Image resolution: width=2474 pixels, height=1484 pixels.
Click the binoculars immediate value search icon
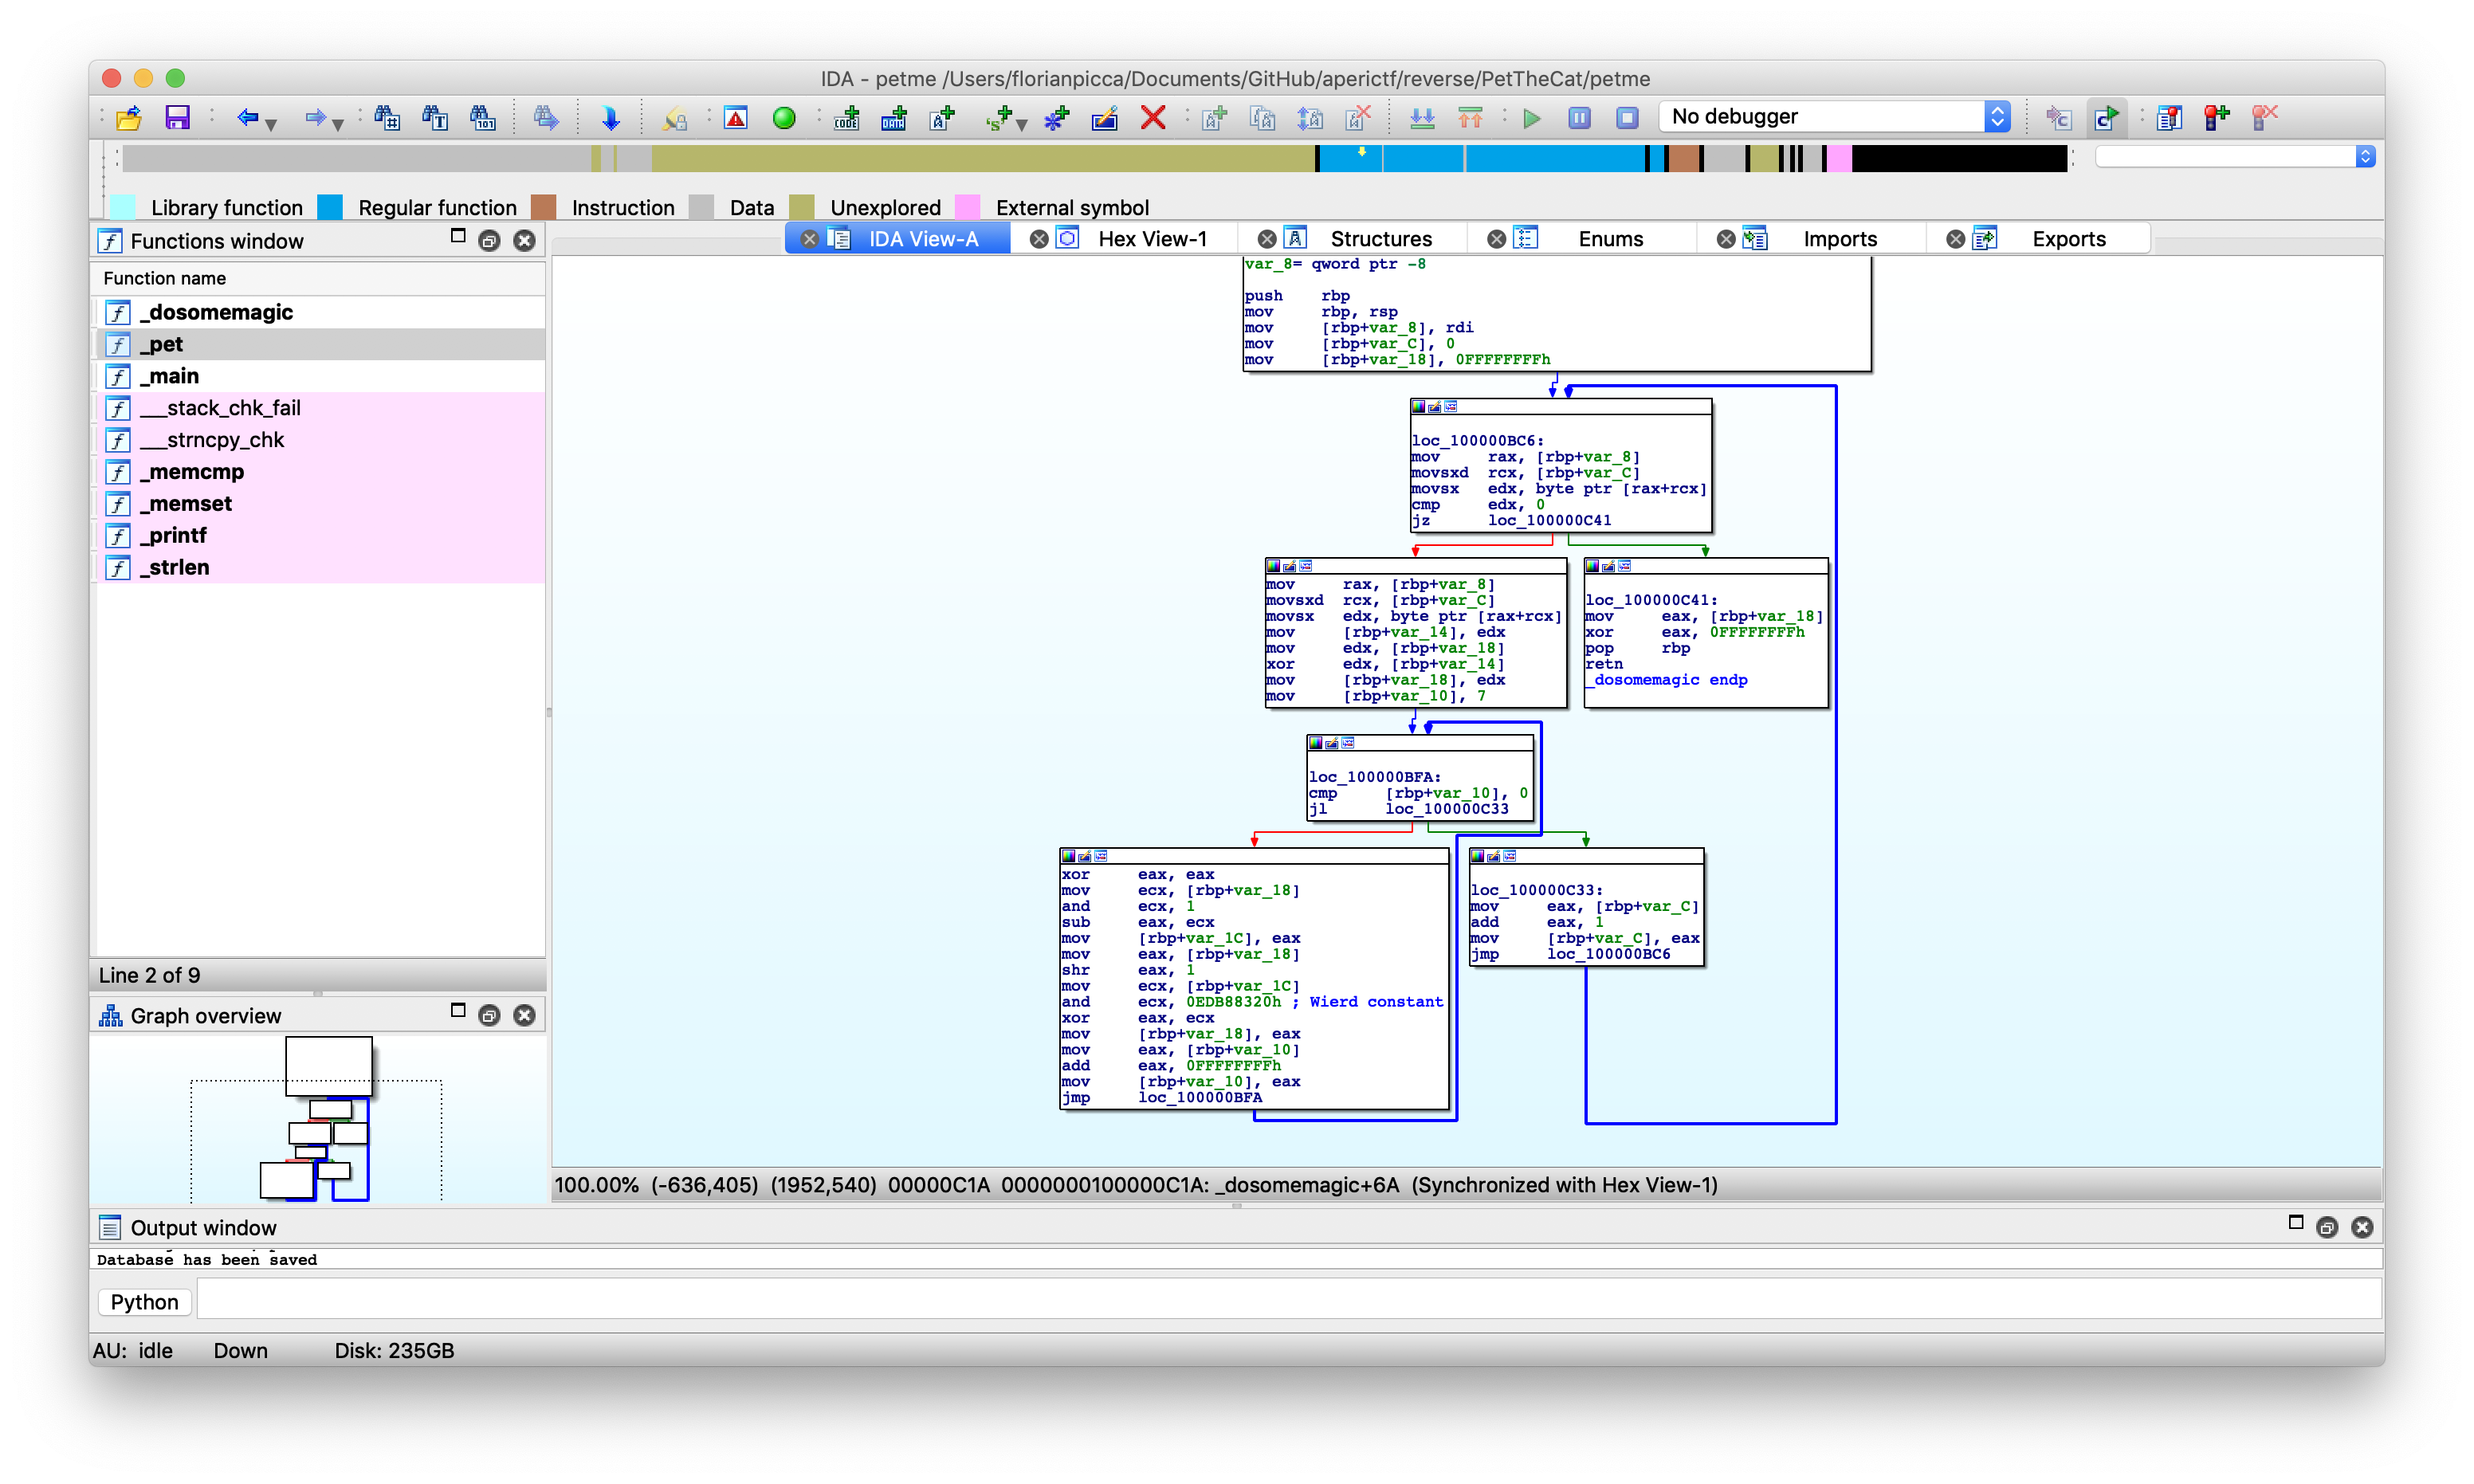tap(387, 118)
